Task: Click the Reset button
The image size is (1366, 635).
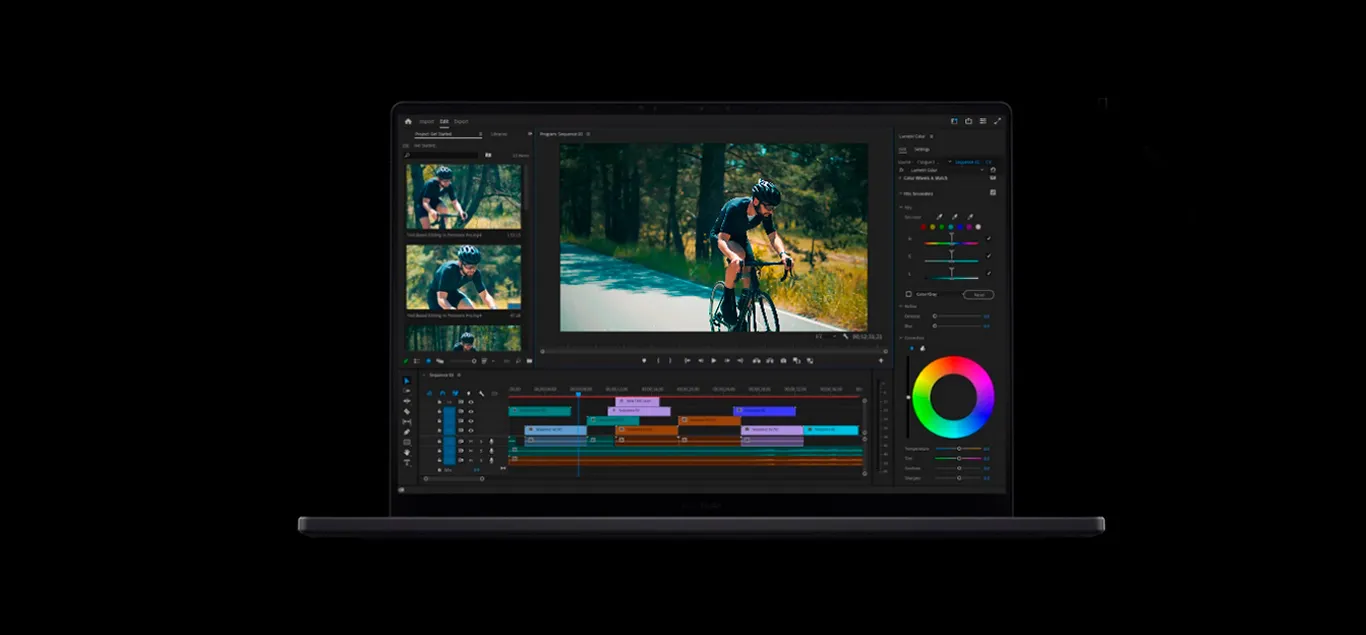Action: (x=978, y=294)
